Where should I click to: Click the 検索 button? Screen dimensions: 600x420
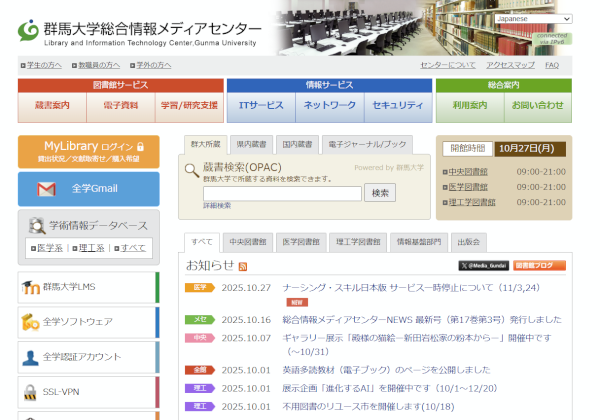coord(380,193)
